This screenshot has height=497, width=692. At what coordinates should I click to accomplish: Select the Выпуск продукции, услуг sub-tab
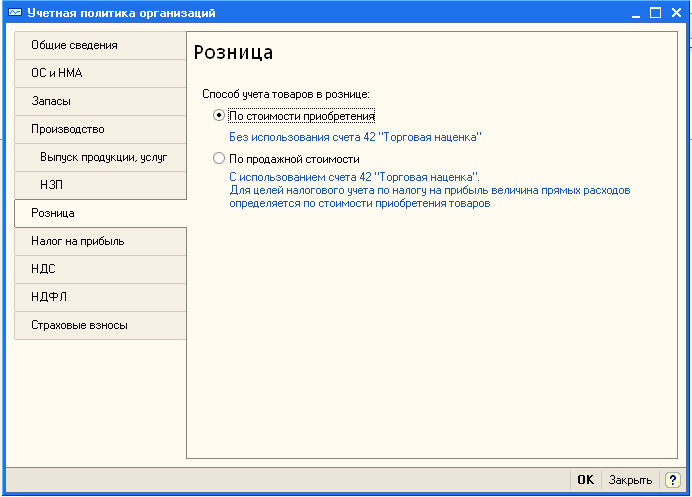pyautogui.click(x=105, y=157)
